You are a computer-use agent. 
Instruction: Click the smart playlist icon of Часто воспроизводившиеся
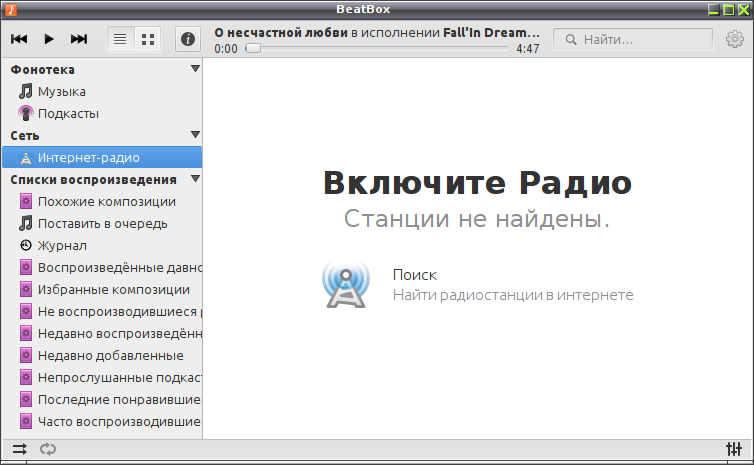click(x=26, y=421)
